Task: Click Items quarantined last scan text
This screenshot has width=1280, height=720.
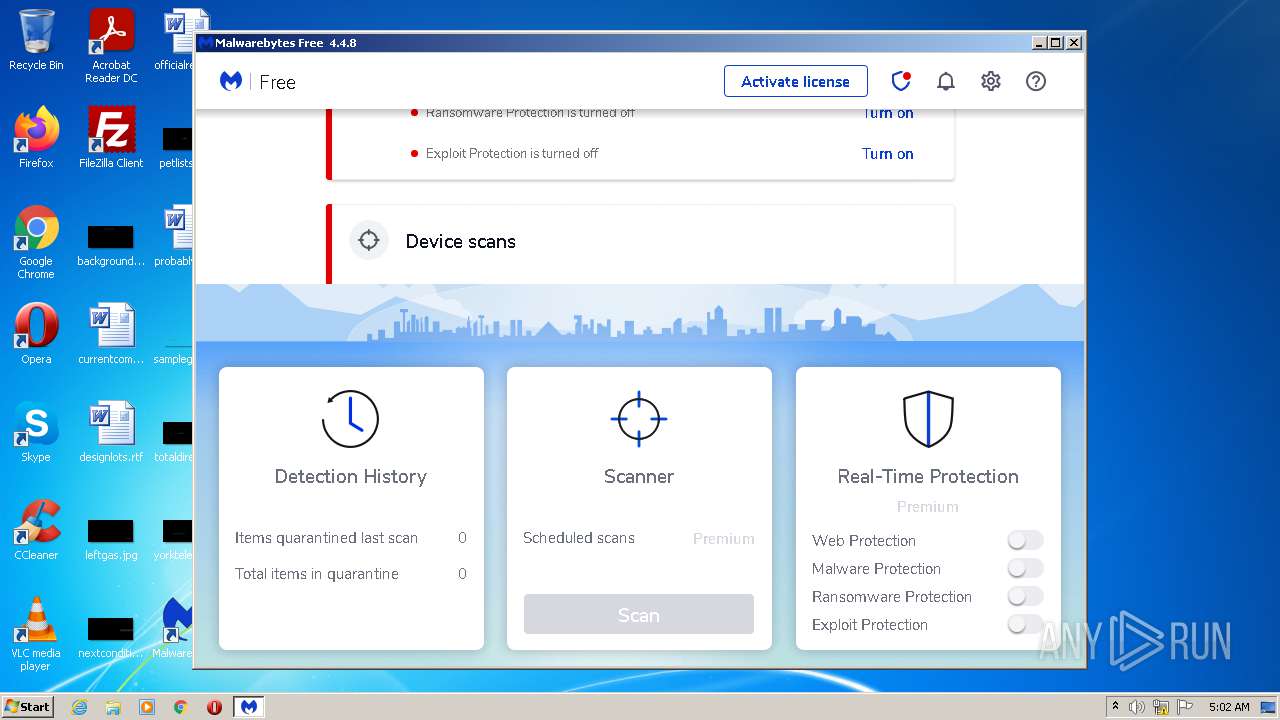Action: point(326,538)
